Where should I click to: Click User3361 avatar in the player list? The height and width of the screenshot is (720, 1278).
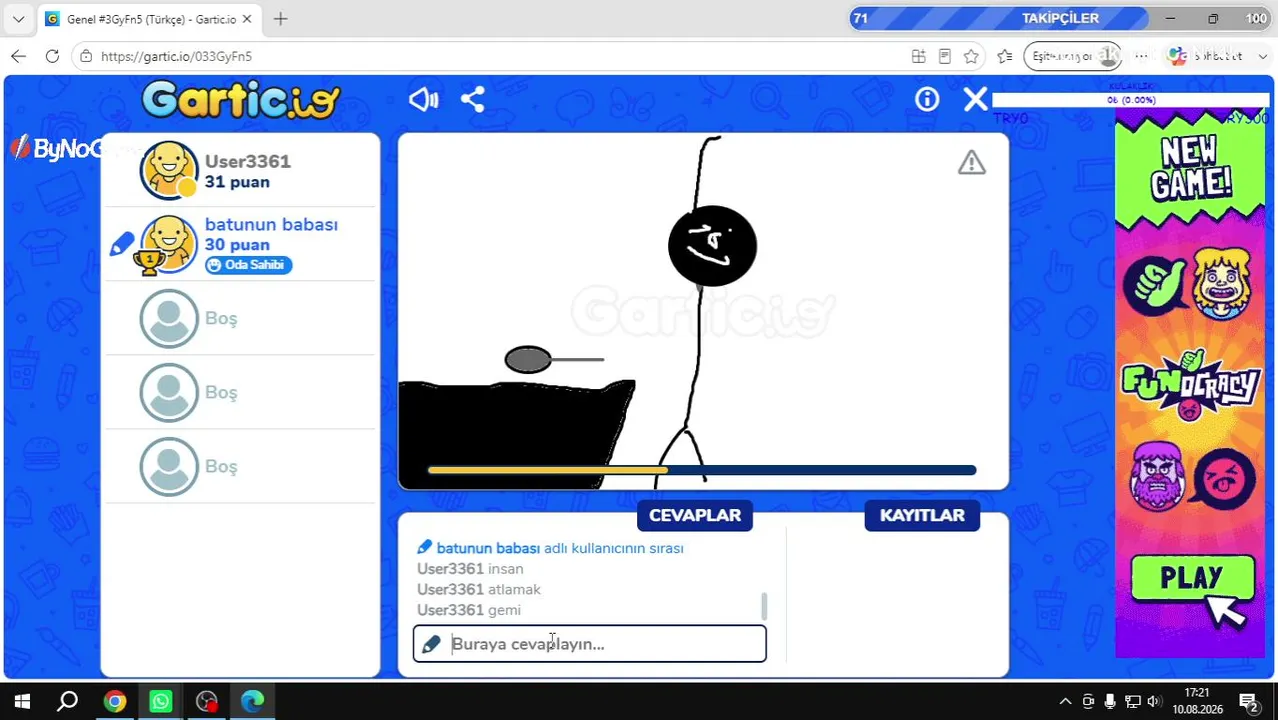(x=169, y=170)
